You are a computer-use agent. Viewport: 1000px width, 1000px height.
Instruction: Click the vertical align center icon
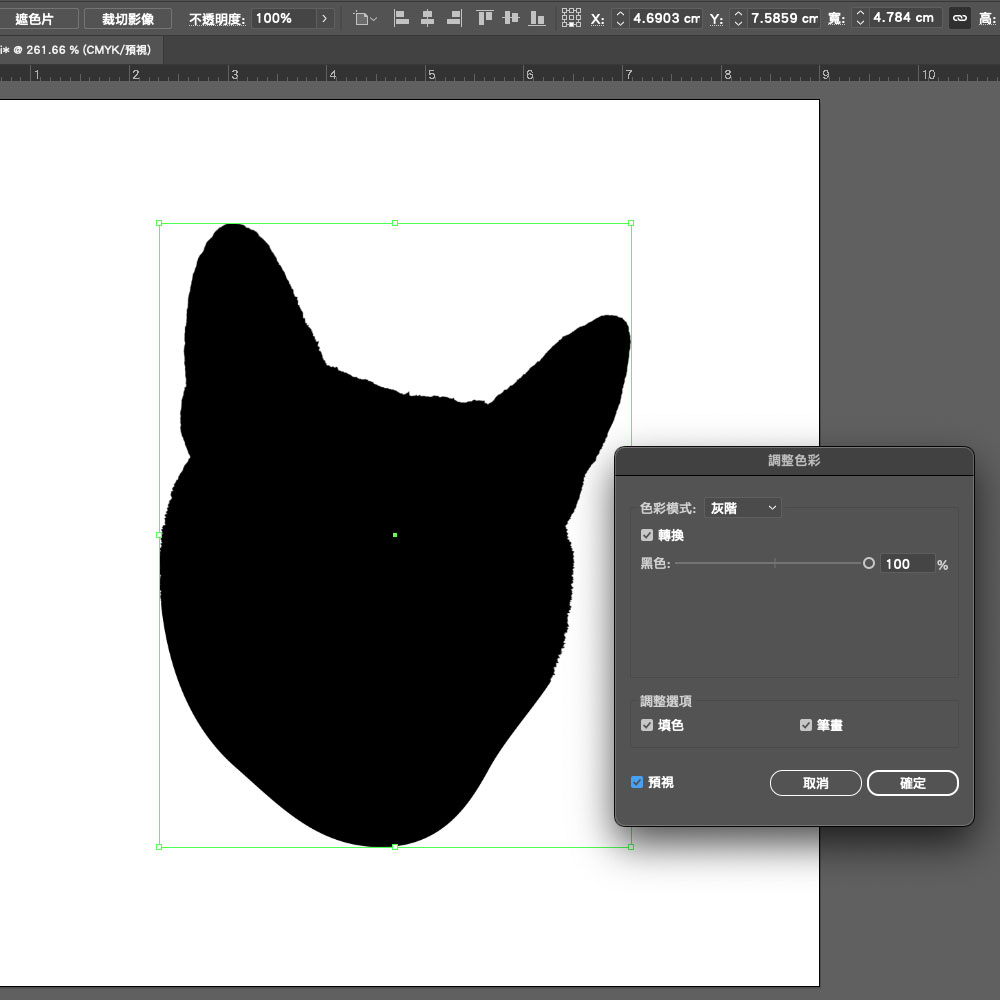[x=511, y=18]
